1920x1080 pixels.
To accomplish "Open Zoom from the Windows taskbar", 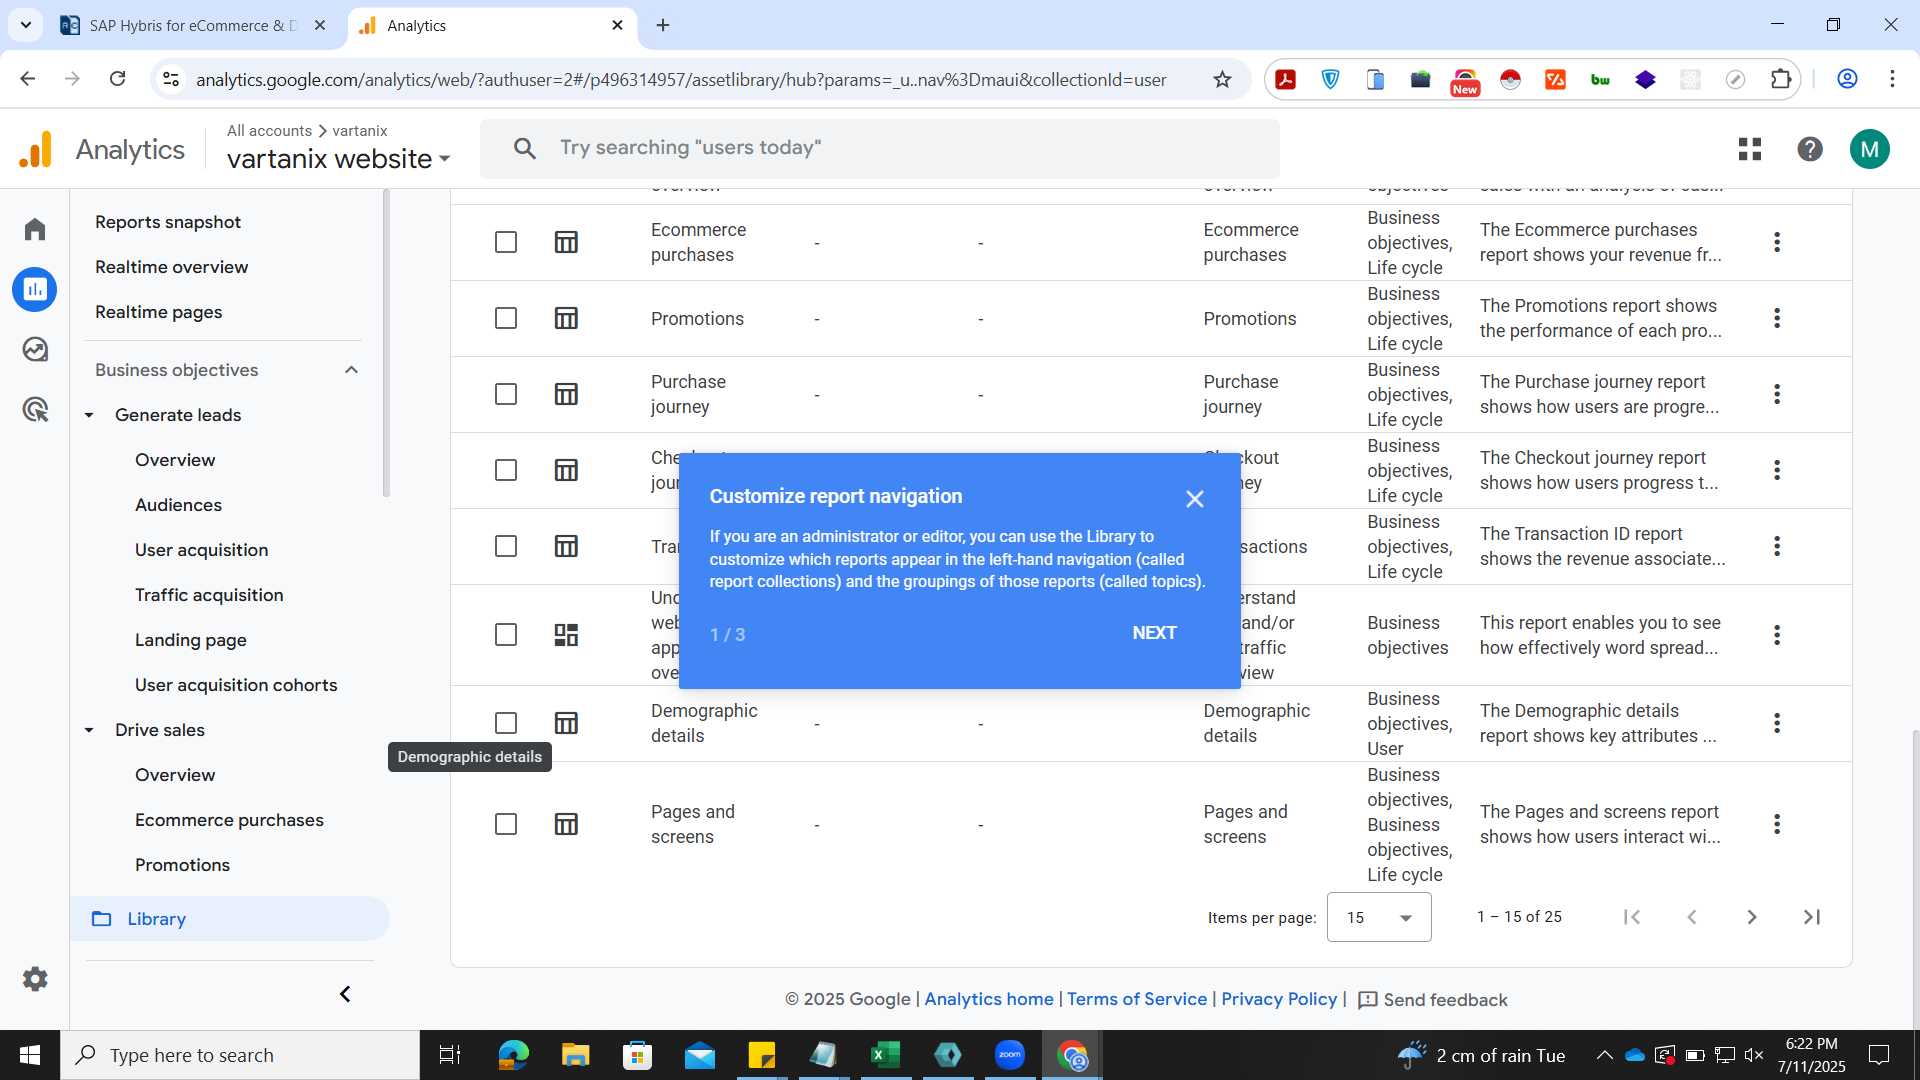I will tap(1010, 1055).
